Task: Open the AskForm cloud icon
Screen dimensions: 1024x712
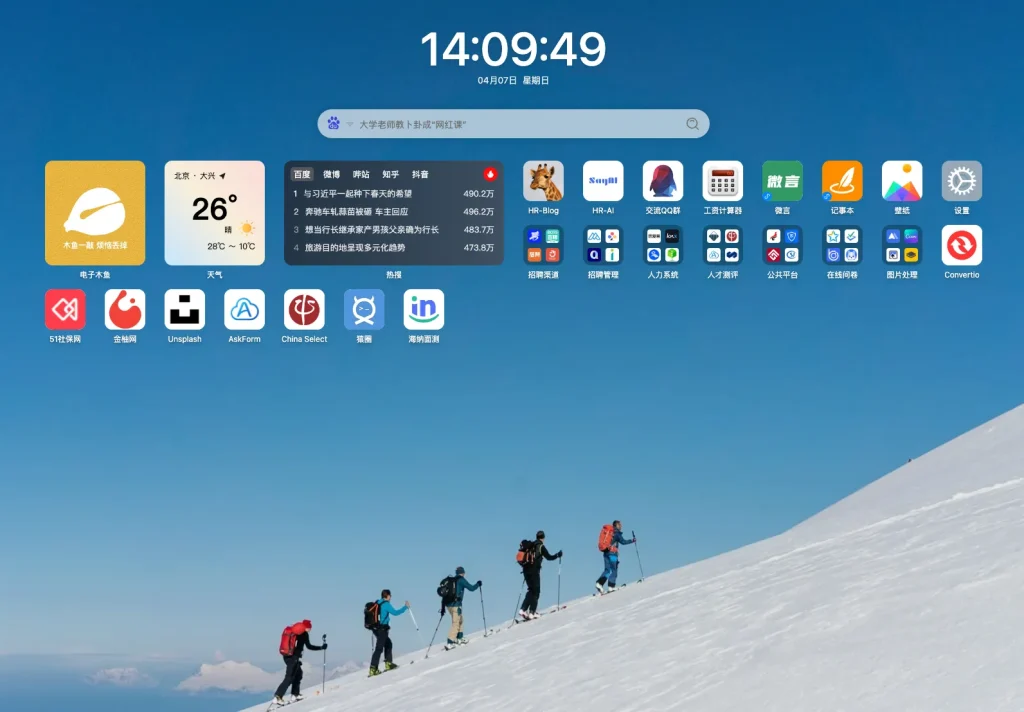Action: 244,310
